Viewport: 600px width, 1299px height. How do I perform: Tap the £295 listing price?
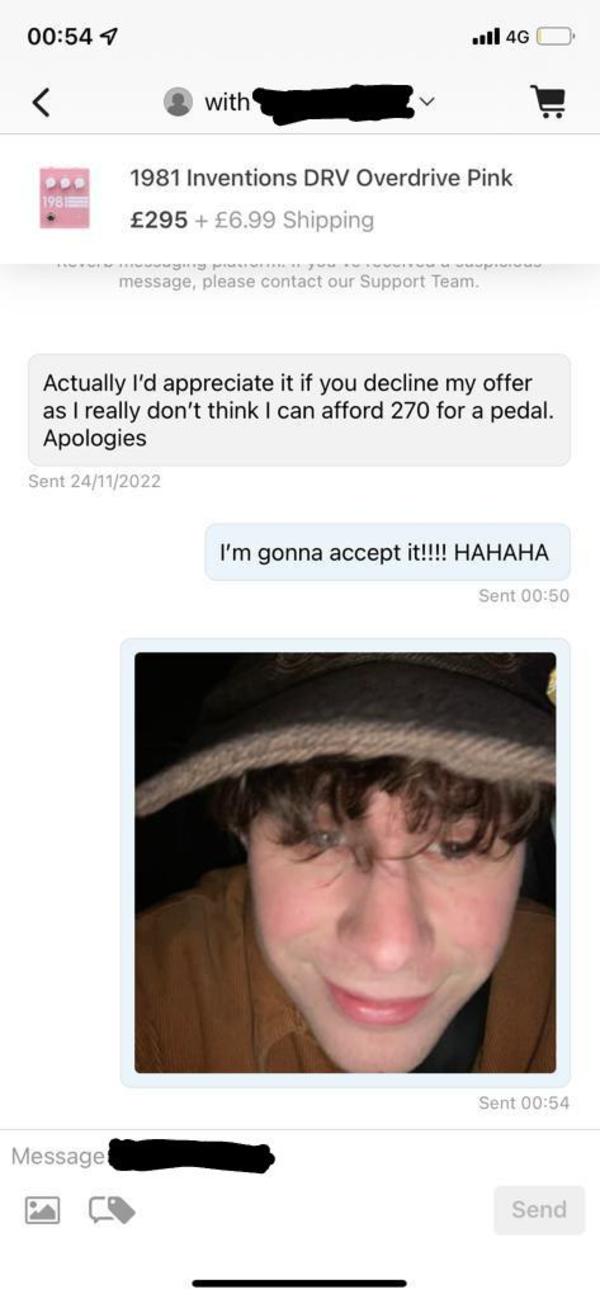159,220
